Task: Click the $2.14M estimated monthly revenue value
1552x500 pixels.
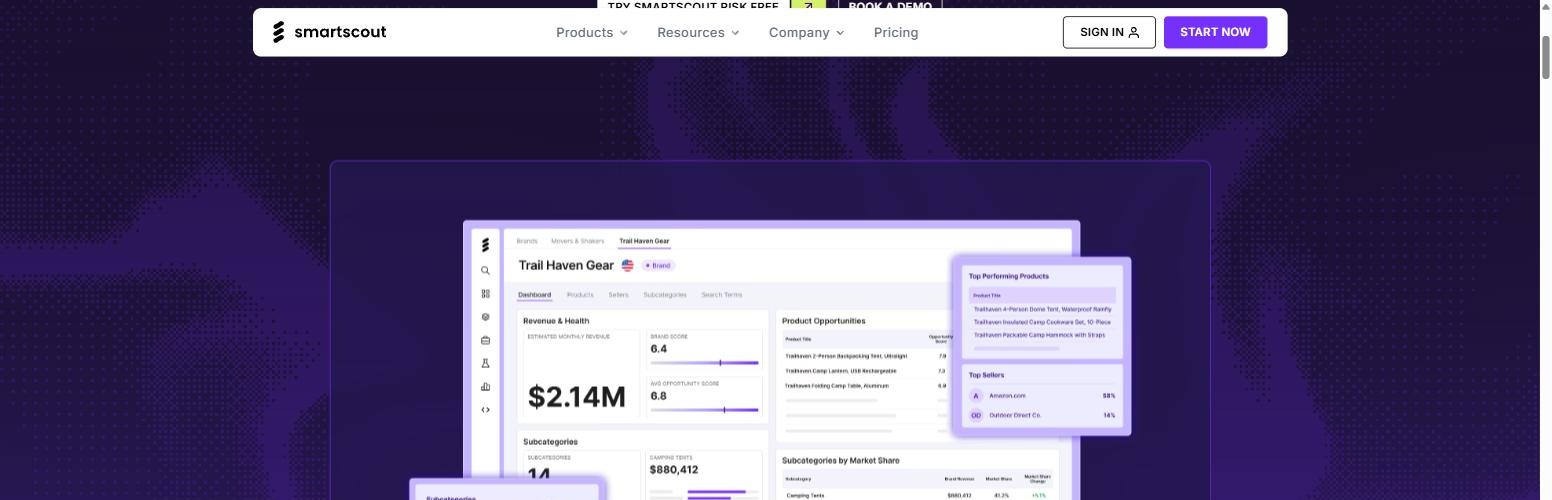Action: 577,397
